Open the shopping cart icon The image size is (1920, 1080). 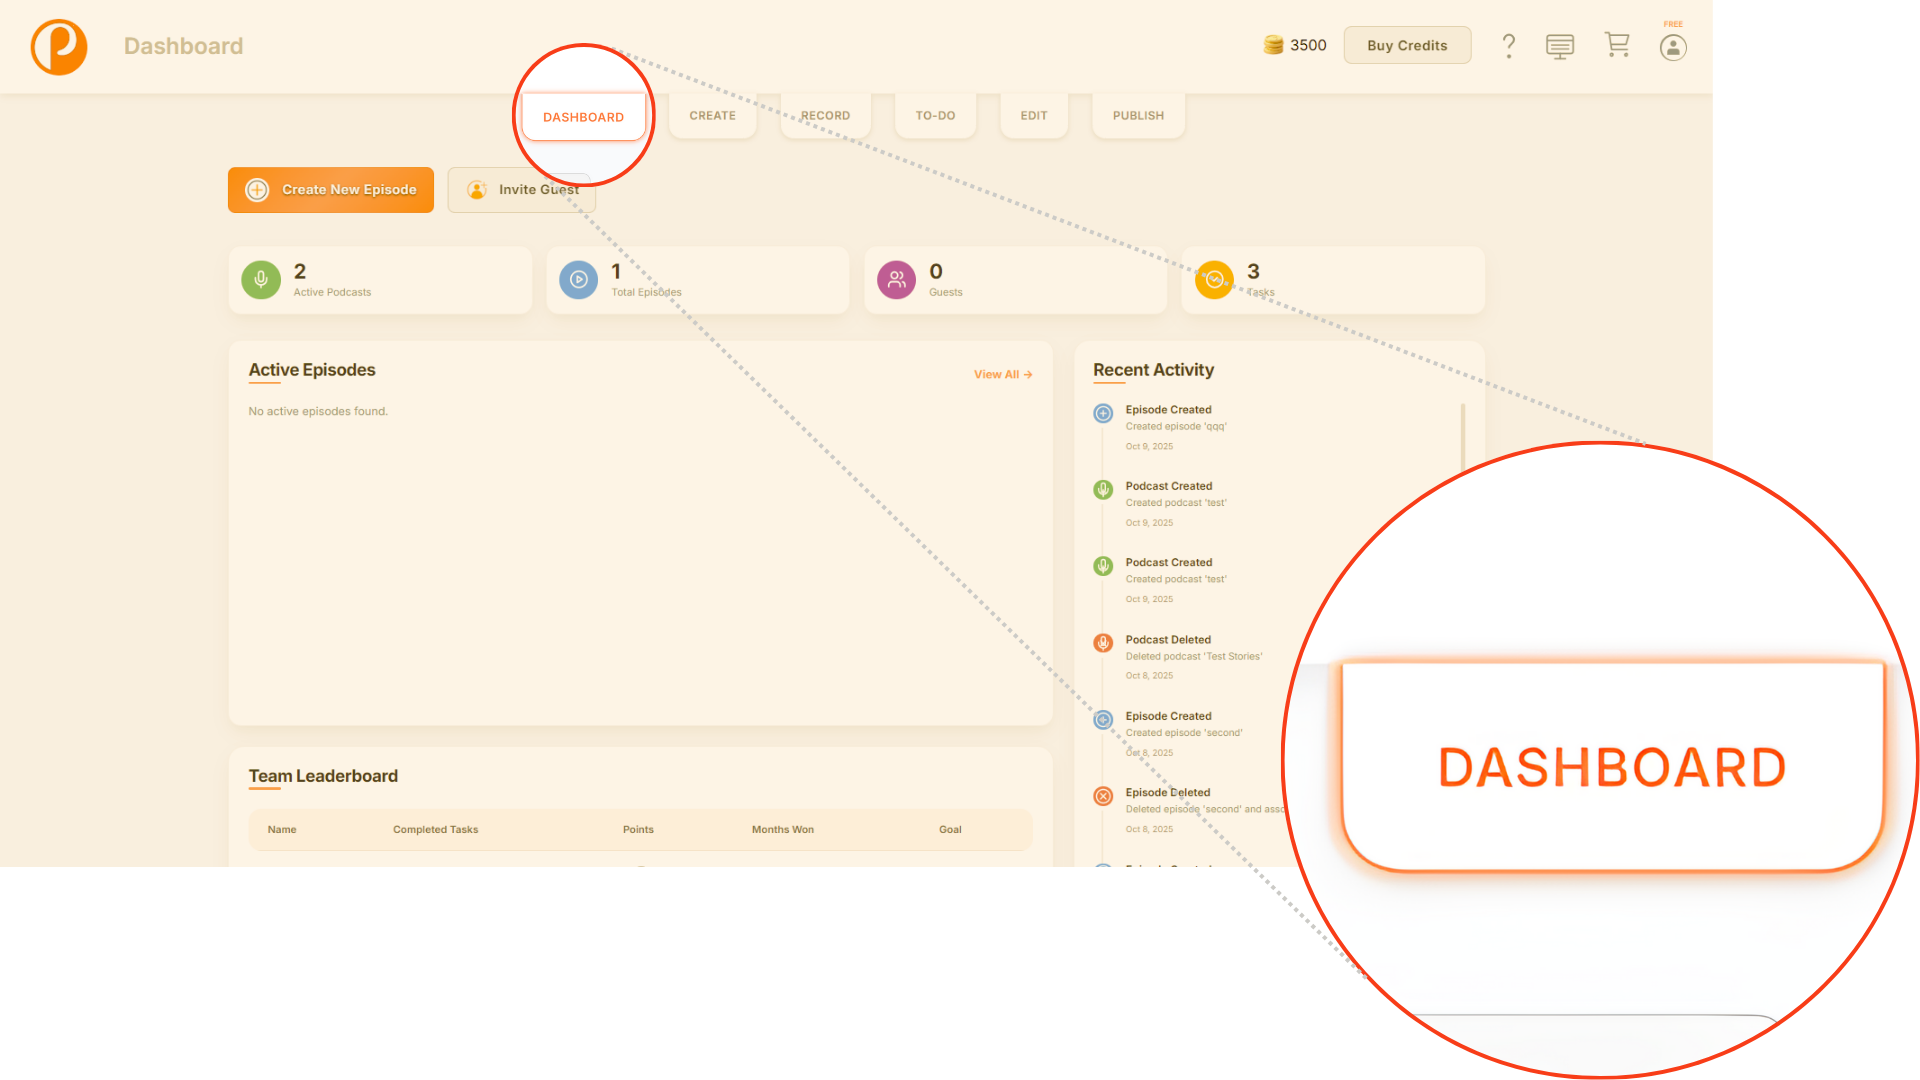coord(1616,45)
